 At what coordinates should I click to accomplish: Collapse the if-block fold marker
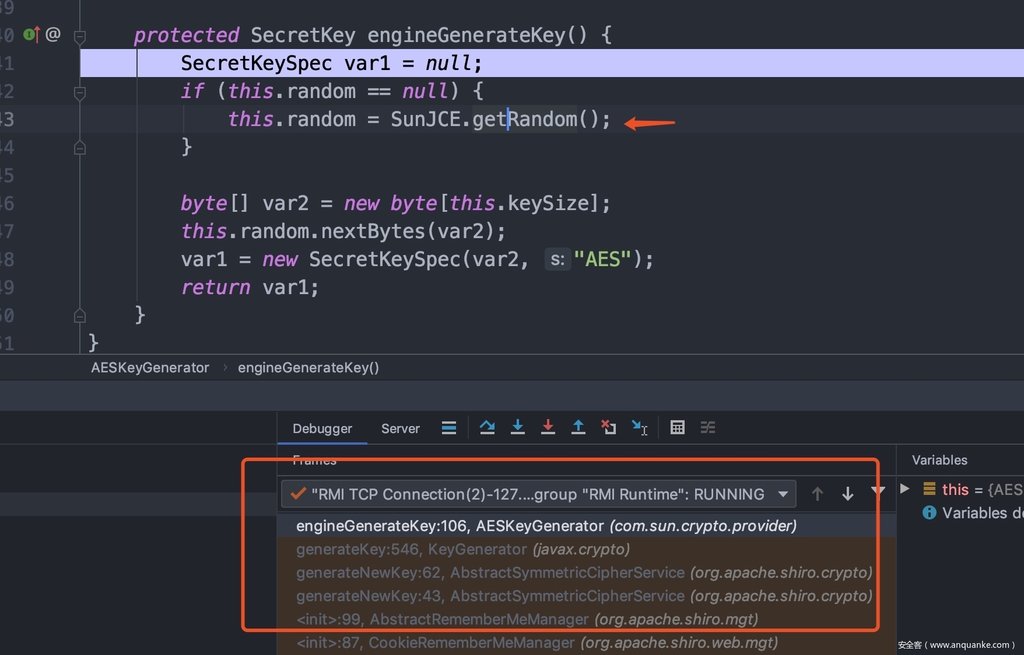click(x=79, y=92)
